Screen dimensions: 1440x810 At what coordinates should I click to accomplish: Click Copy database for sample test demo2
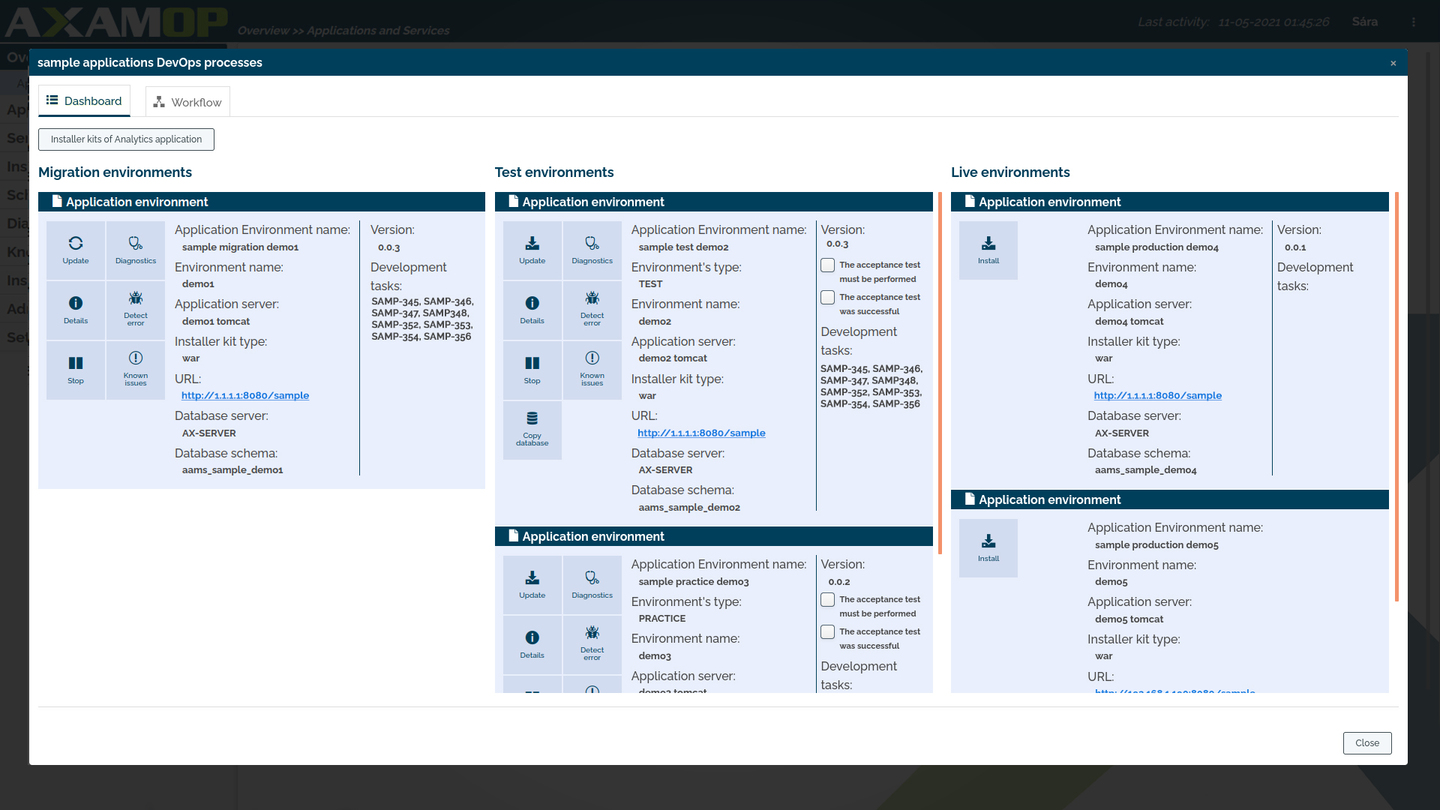tap(532, 430)
